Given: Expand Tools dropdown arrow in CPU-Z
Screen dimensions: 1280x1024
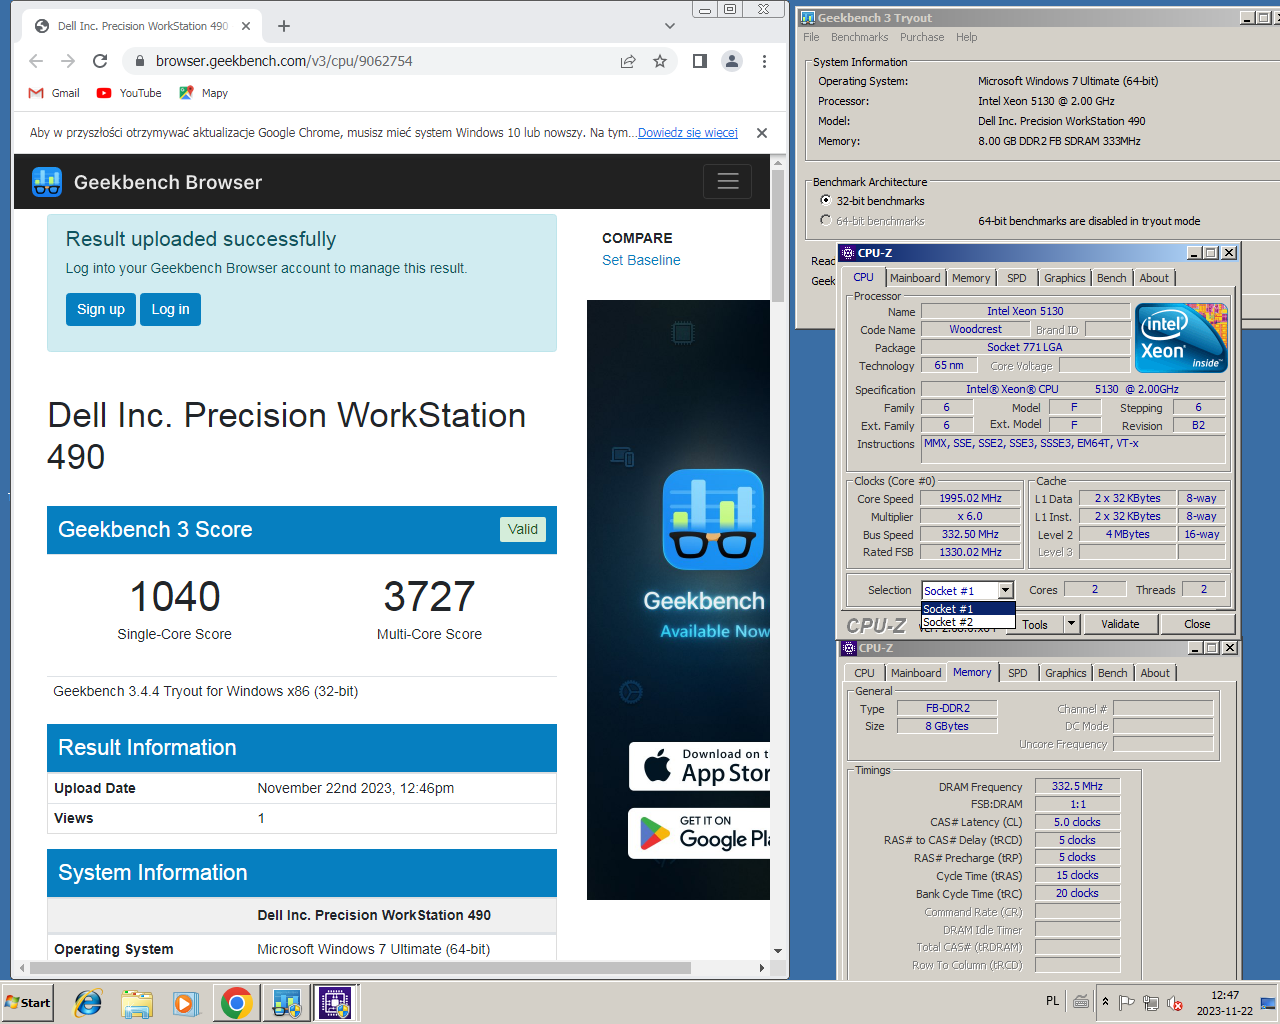Looking at the screenshot, I should click(x=1071, y=624).
